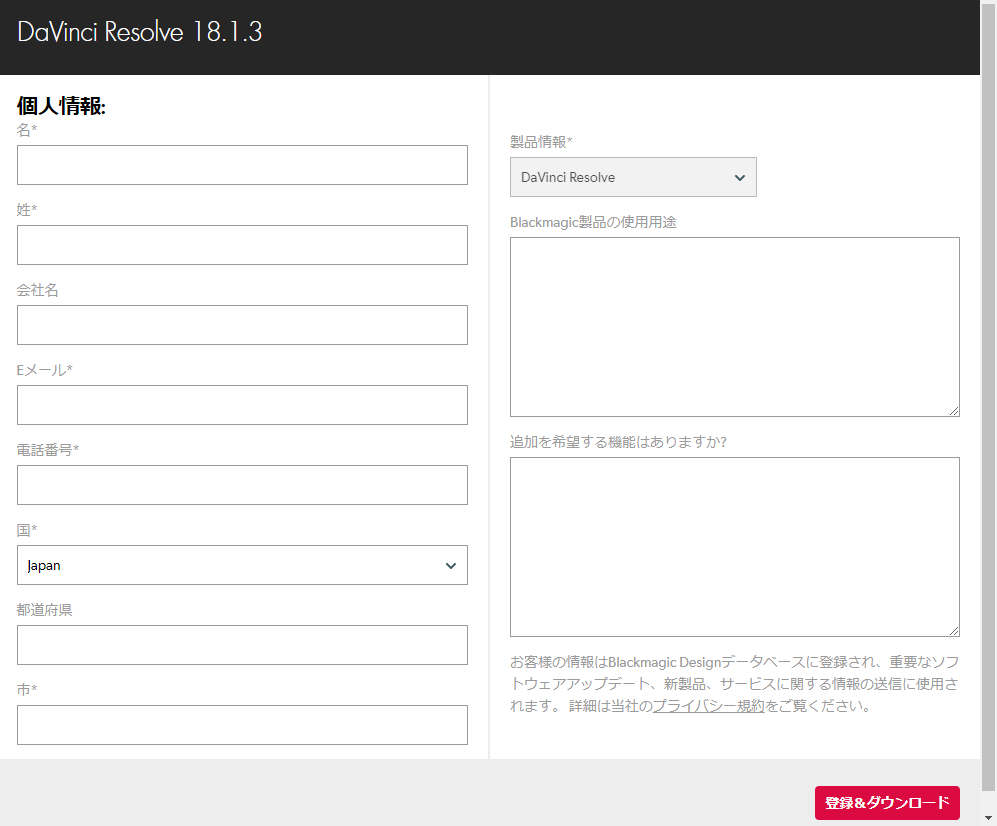Click the scrollbar down arrow
This screenshot has height=826, width=997.
pyautogui.click(x=989, y=818)
